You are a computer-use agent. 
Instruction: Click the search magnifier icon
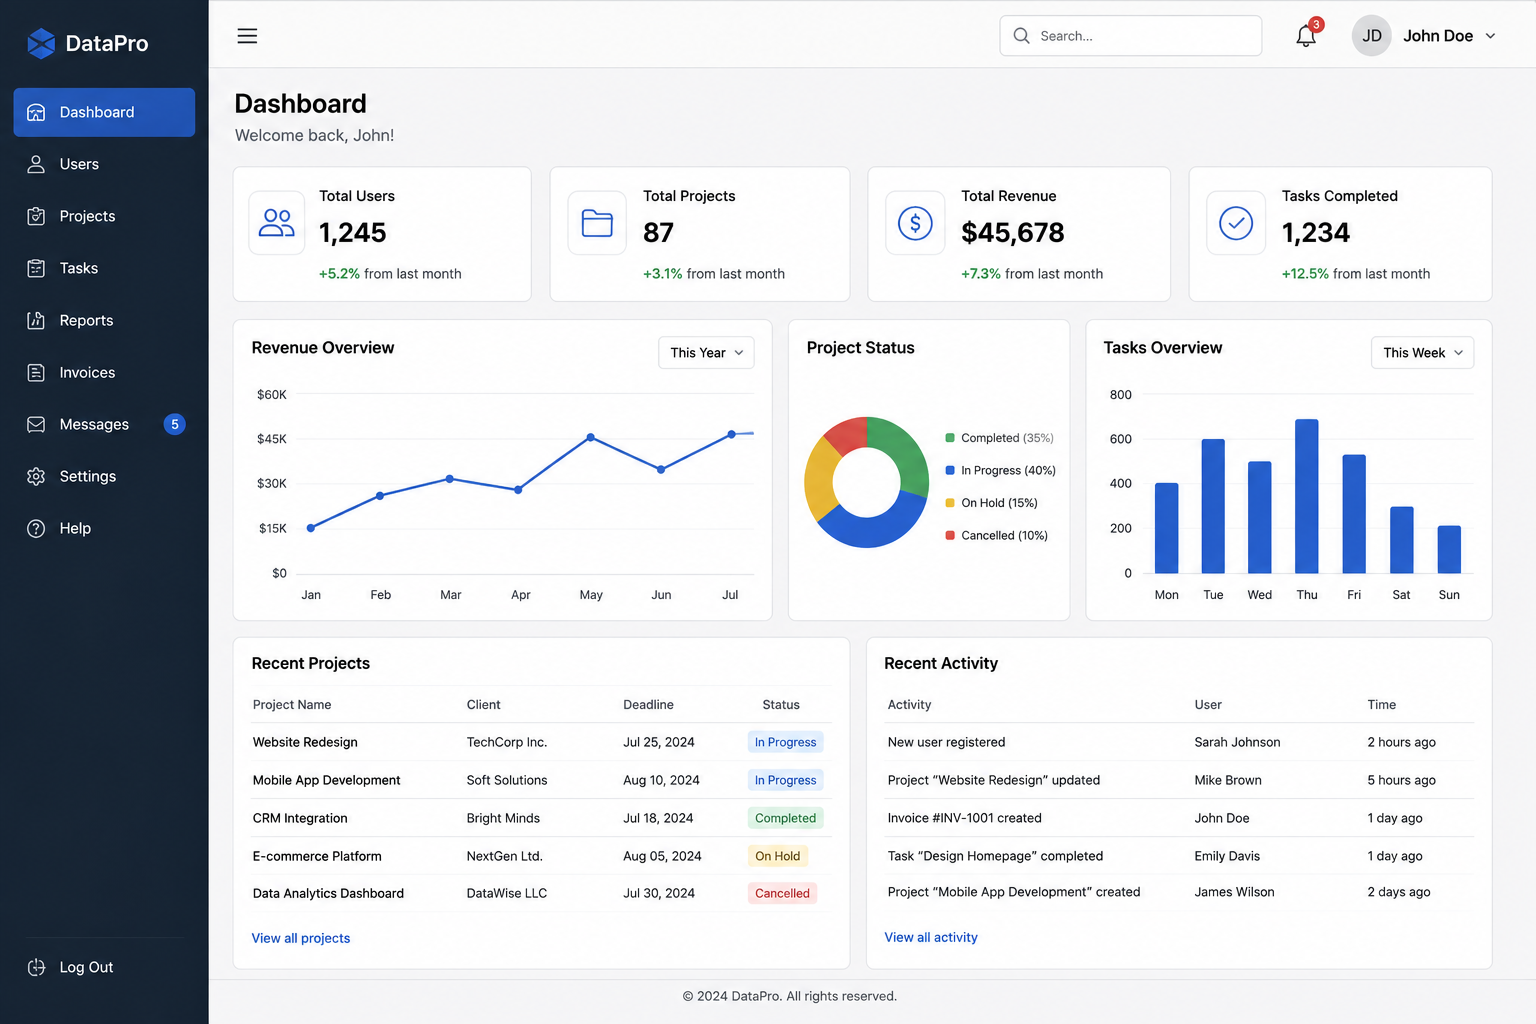[1021, 36]
